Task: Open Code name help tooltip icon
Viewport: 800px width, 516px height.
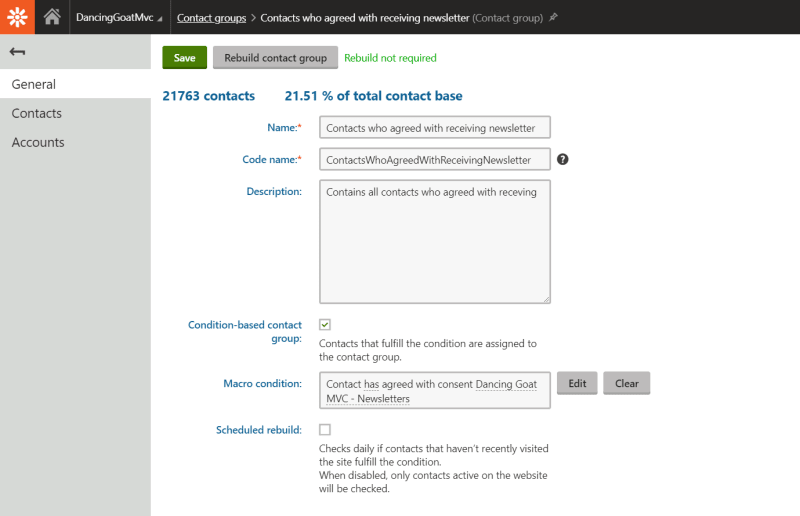Action: pyautogui.click(x=562, y=159)
